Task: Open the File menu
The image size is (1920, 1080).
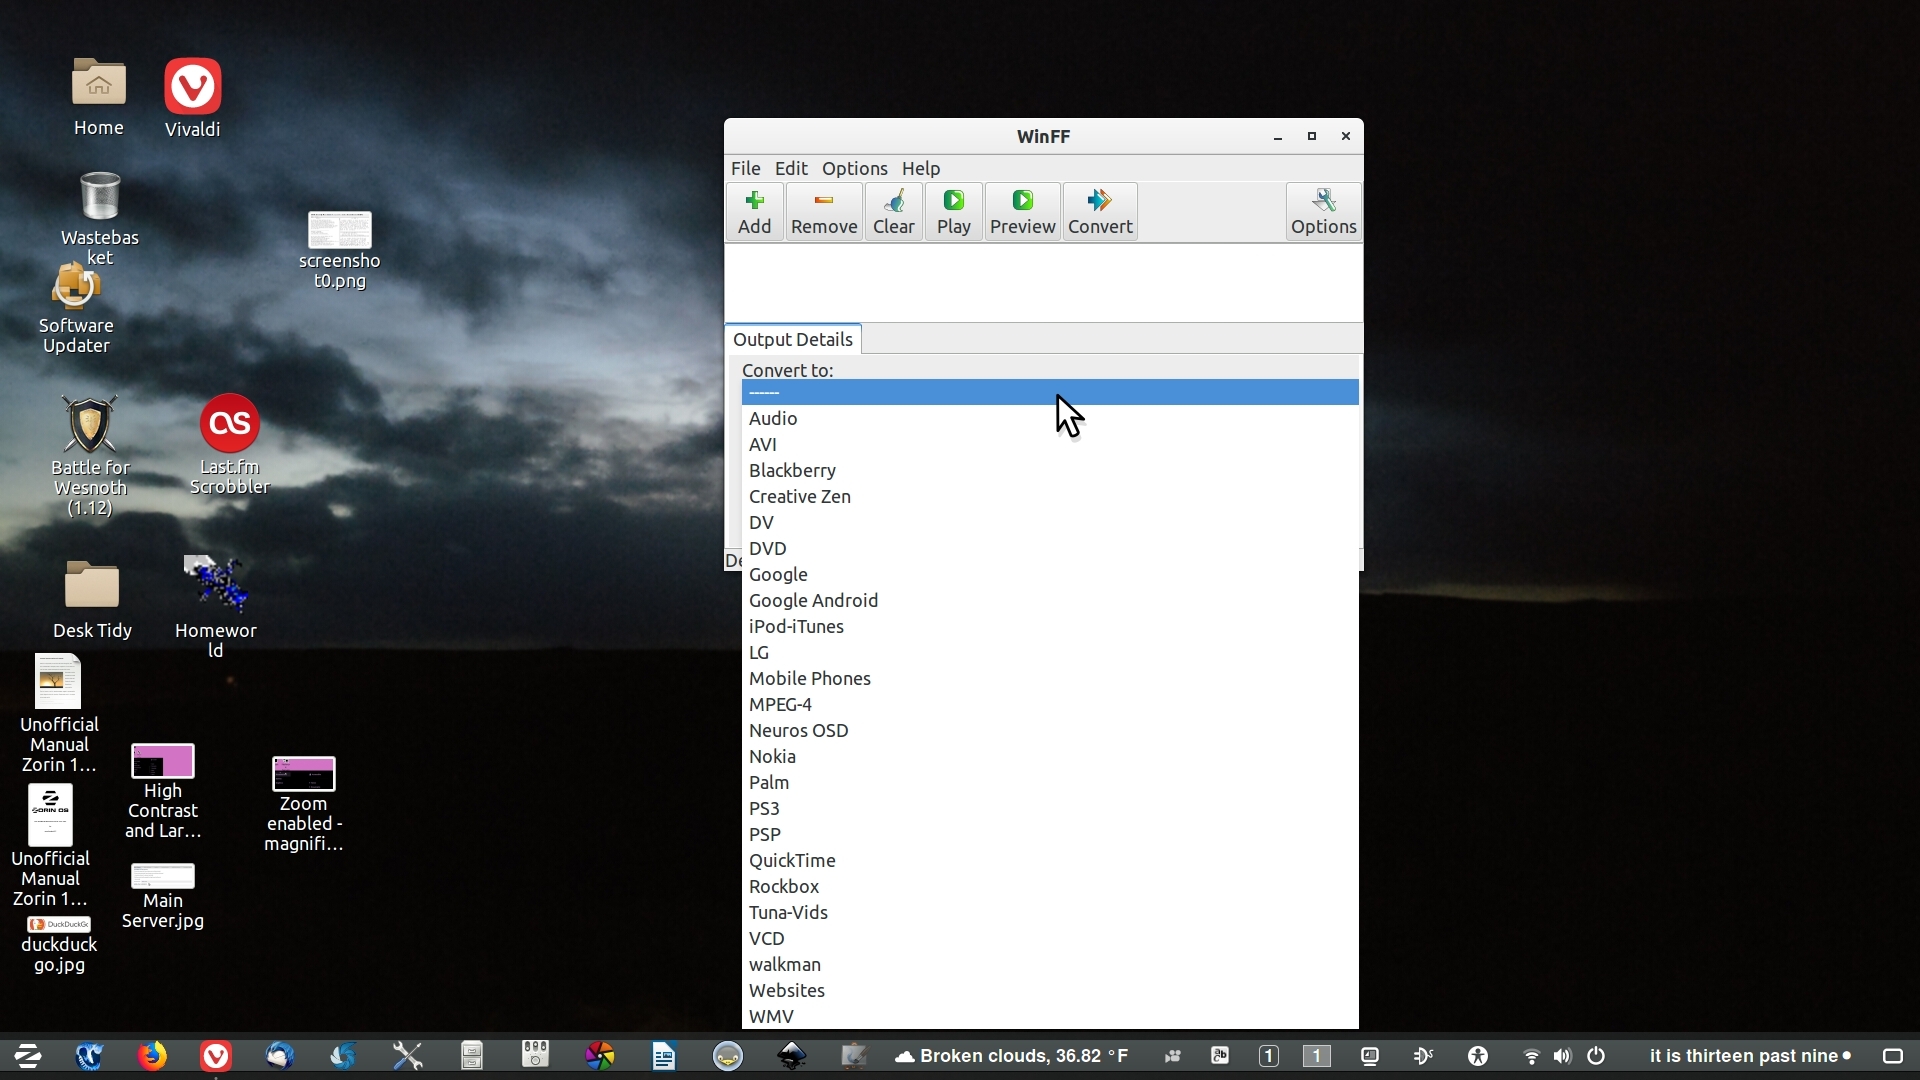Action: coord(745,167)
